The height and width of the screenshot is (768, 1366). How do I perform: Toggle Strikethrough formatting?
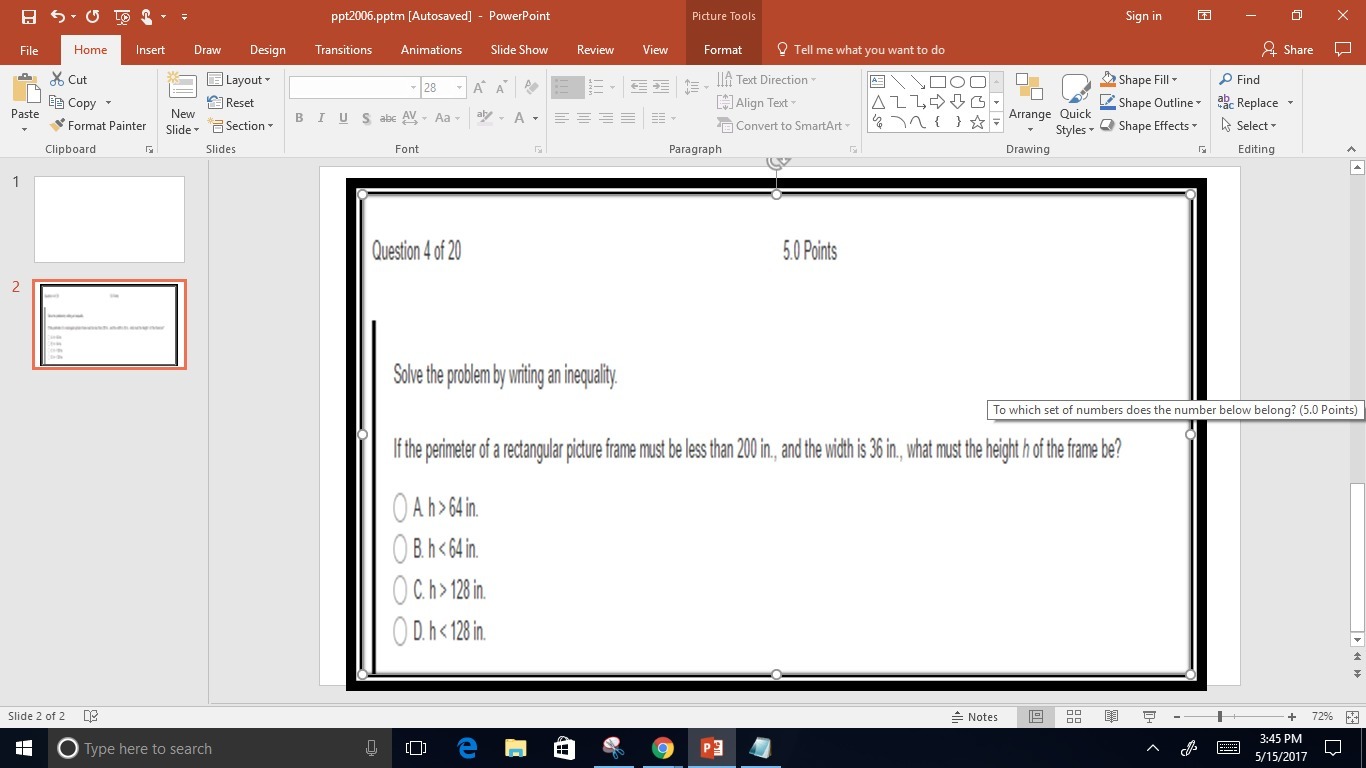tap(388, 118)
